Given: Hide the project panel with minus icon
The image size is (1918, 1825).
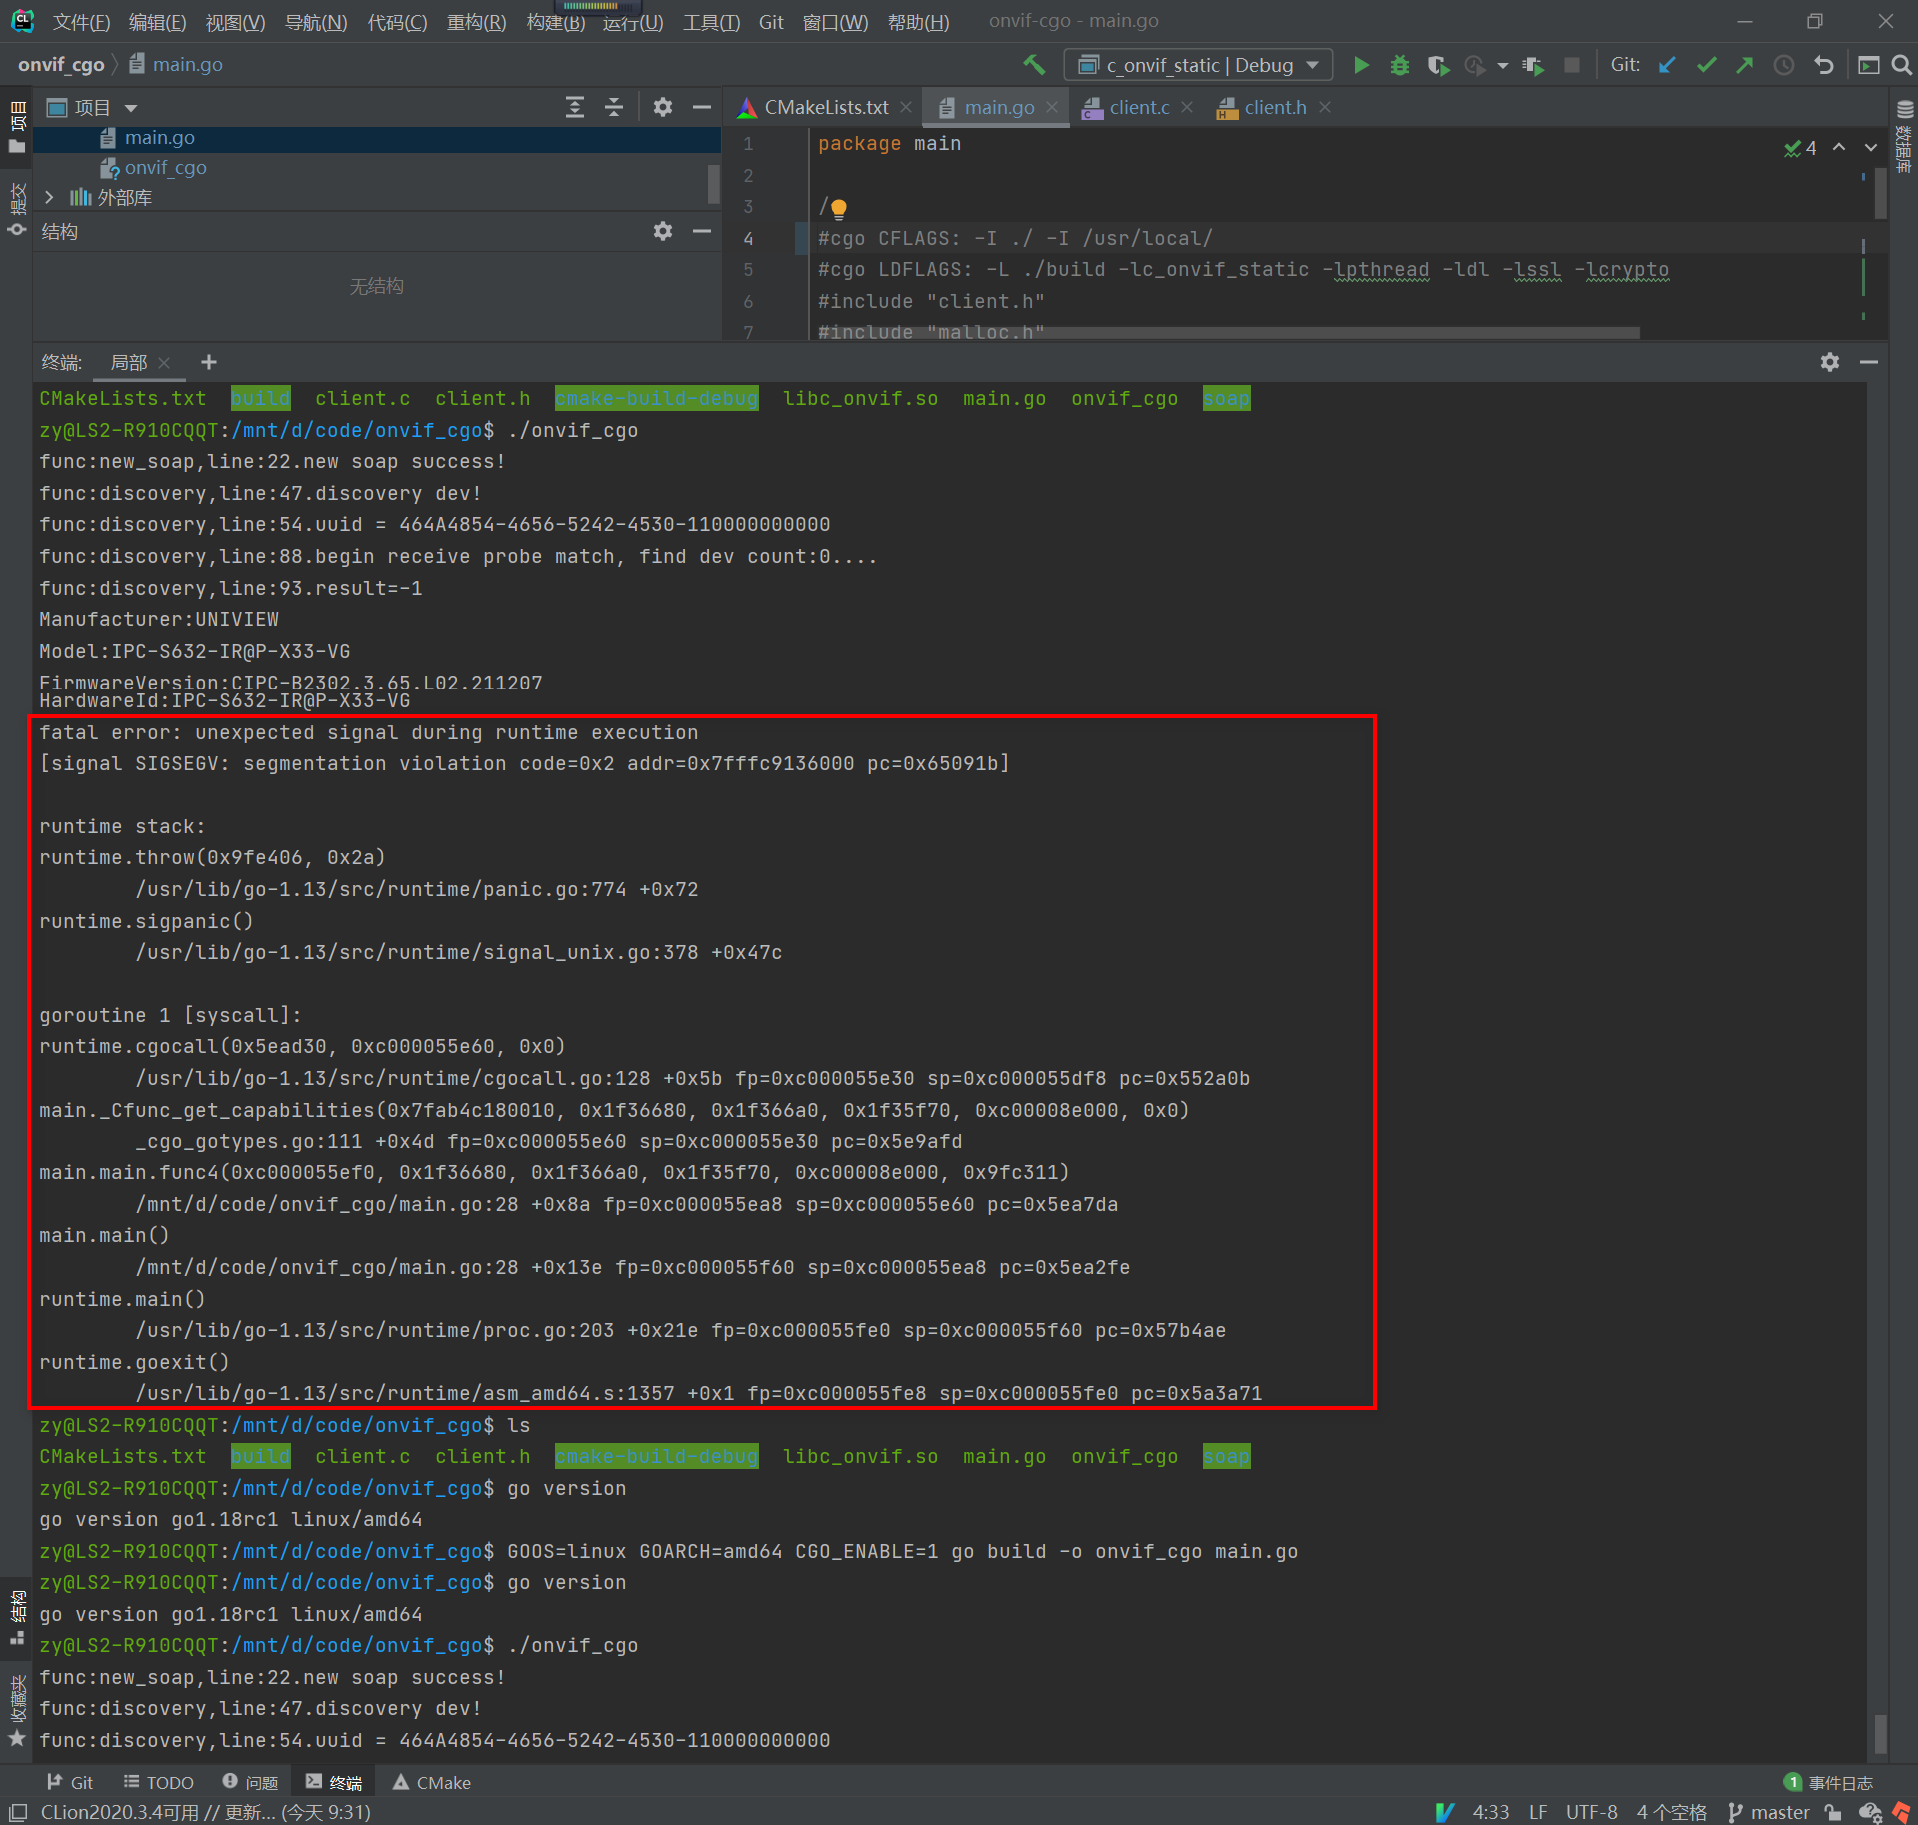Looking at the screenshot, I should 702,107.
